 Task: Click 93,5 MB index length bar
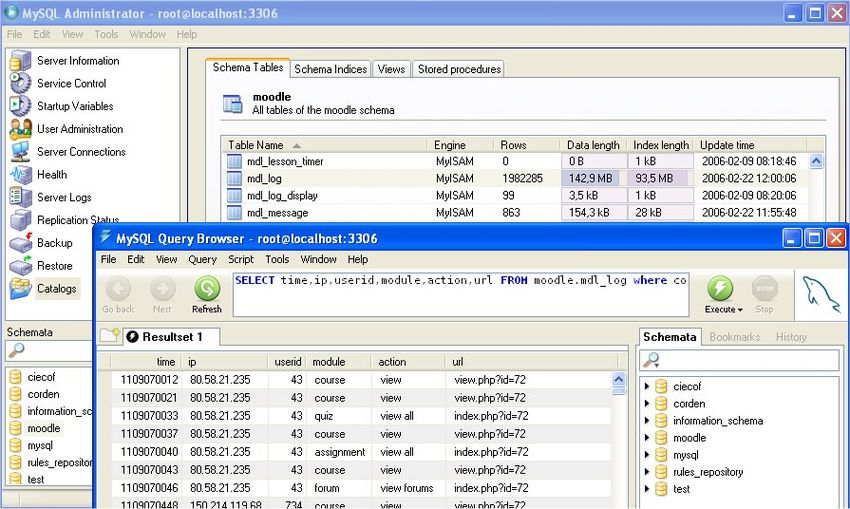660,178
